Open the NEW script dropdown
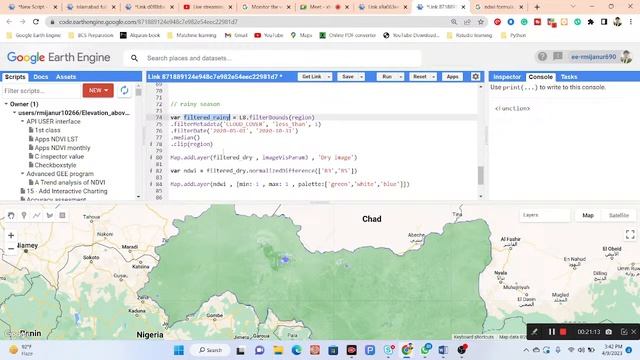Screen dimensions: 640x360 pyautogui.click(x=98, y=90)
